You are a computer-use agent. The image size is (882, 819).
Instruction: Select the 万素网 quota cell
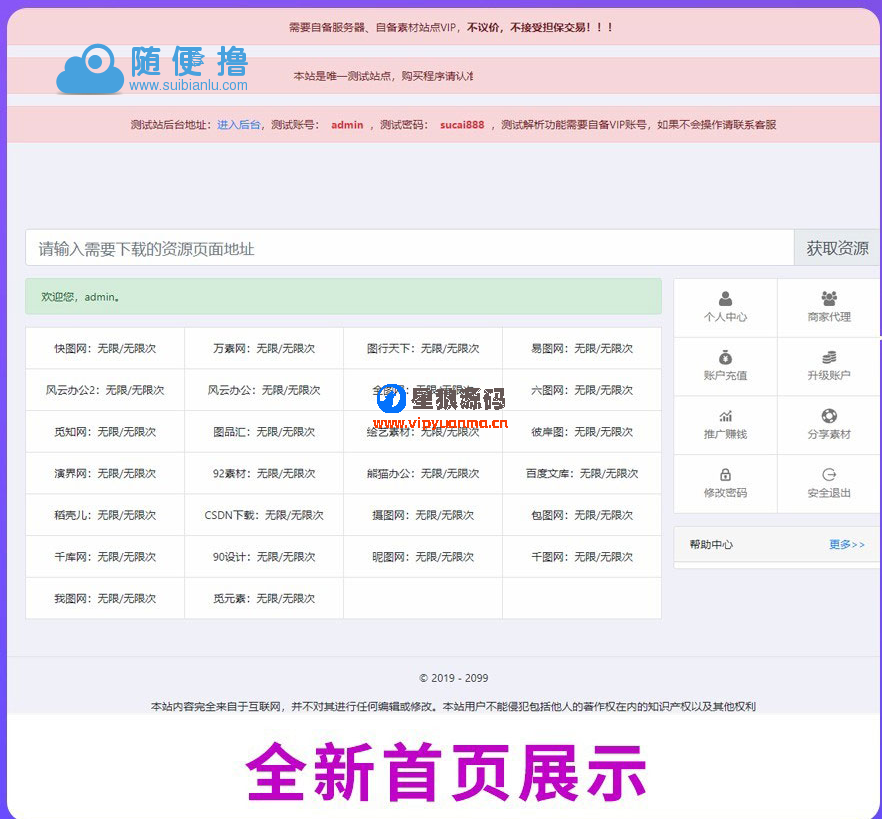(x=264, y=348)
